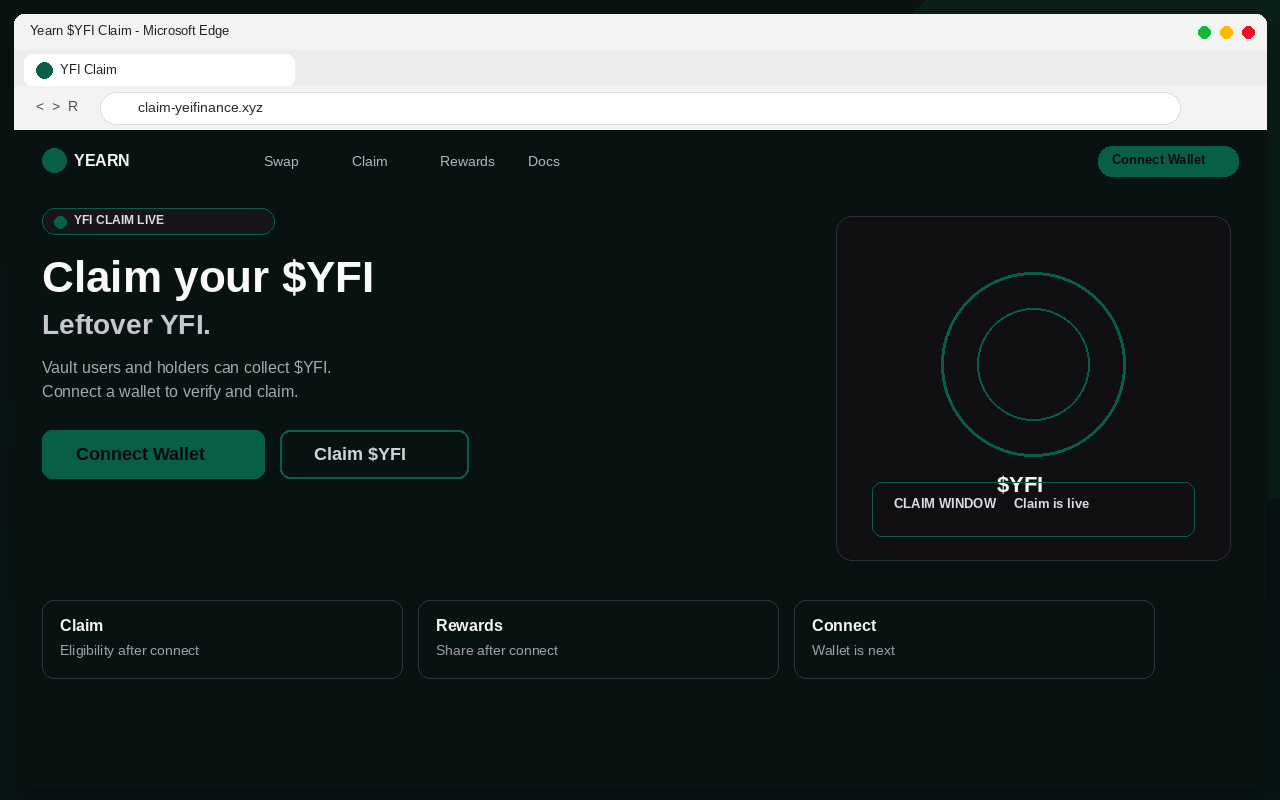
Task: Open the Docs nav item
Action: 544,161
